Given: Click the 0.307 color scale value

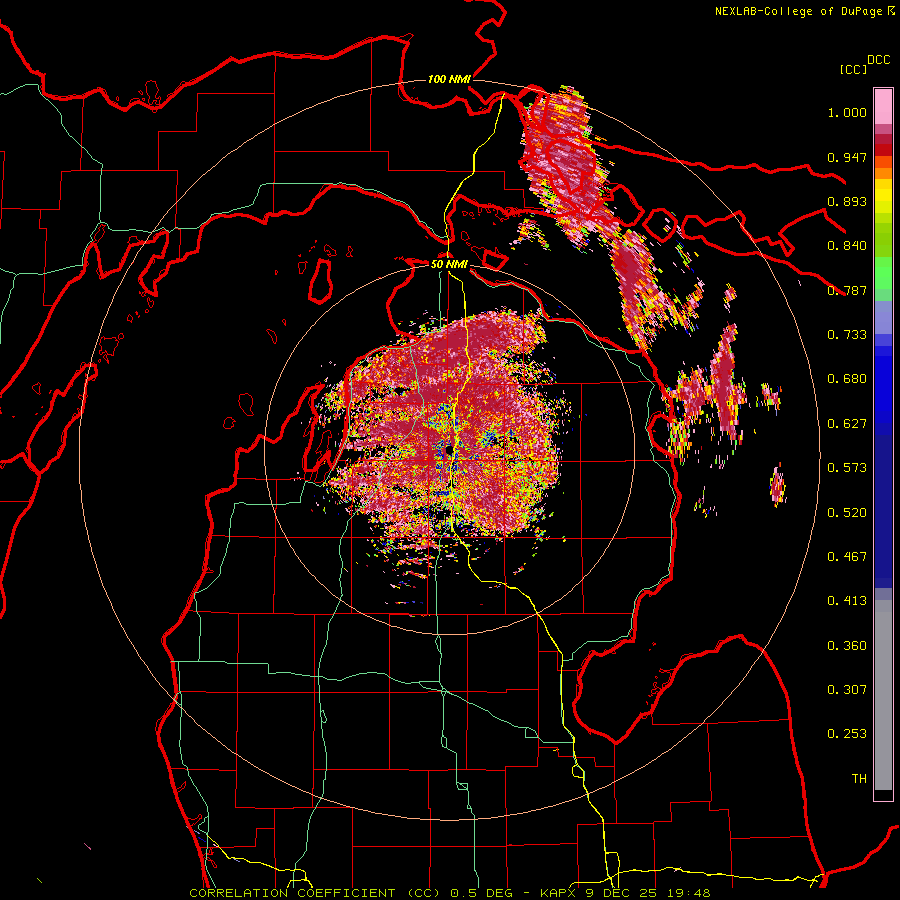Looking at the screenshot, I should point(847,689).
